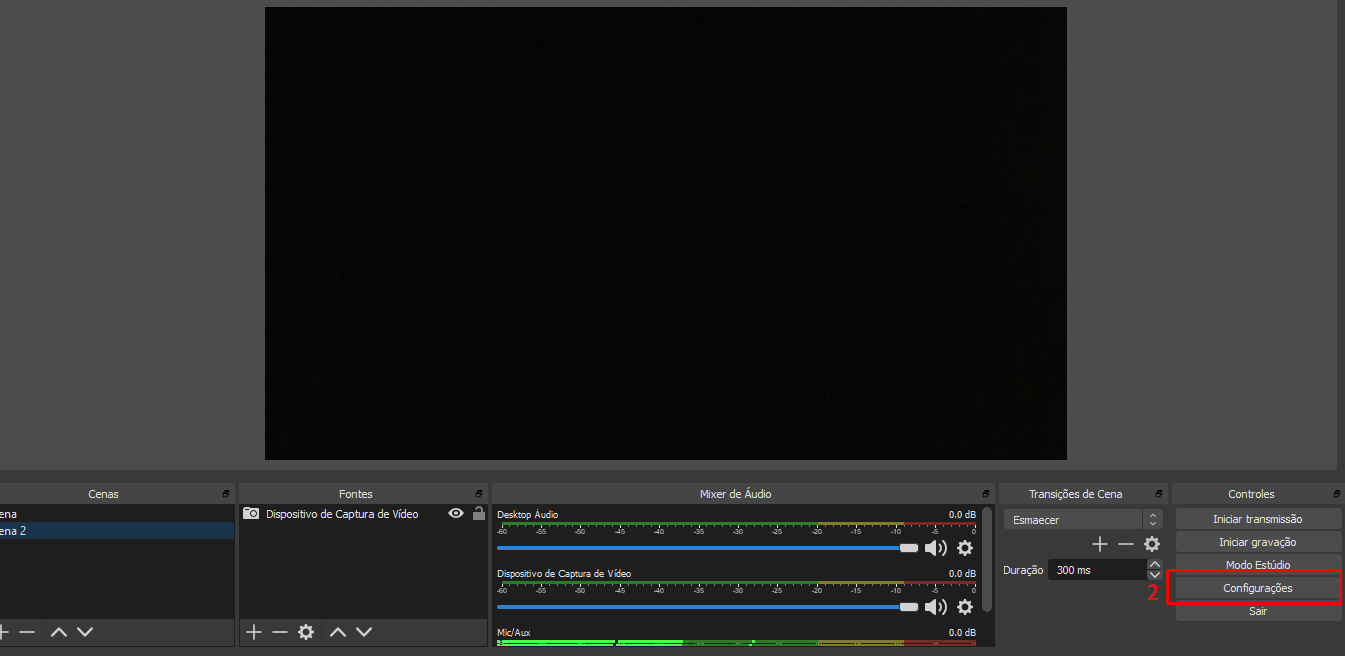Move the selected scene up
Viewport: 1345px width, 656px height.
tap(59, 632)
